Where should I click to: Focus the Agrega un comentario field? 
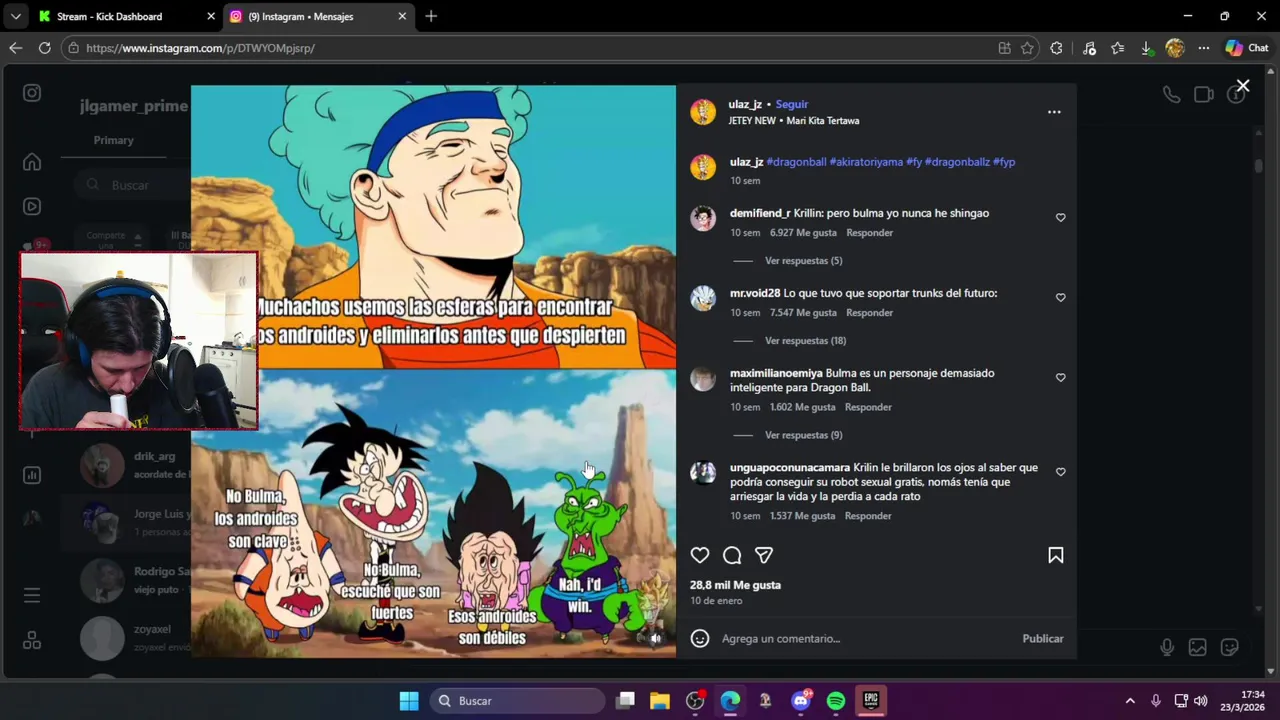tap(865, 638)
